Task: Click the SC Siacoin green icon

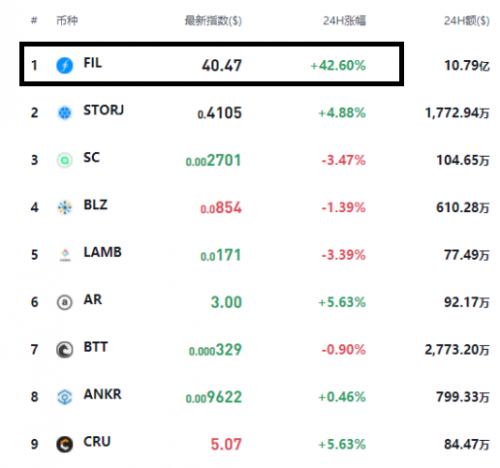Action: (x=64, y=160)
